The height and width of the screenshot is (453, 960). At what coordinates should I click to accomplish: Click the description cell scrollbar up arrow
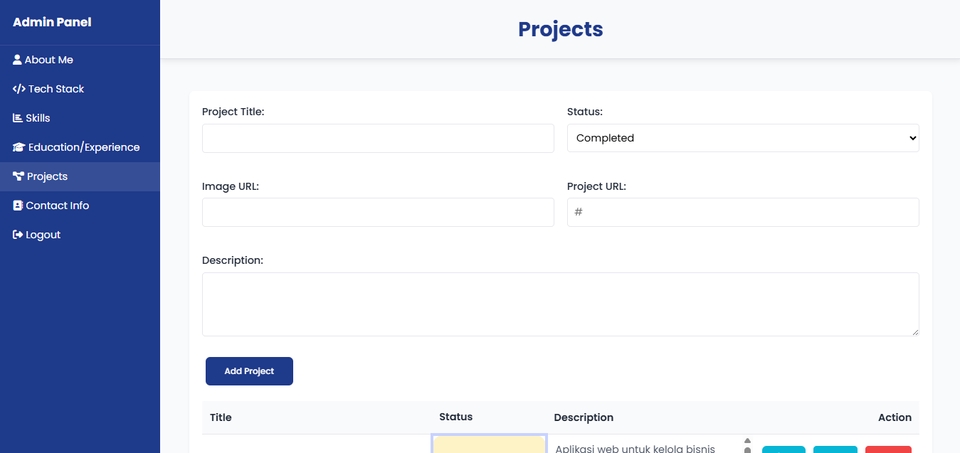pyautogui.click(x=748, y=440)
